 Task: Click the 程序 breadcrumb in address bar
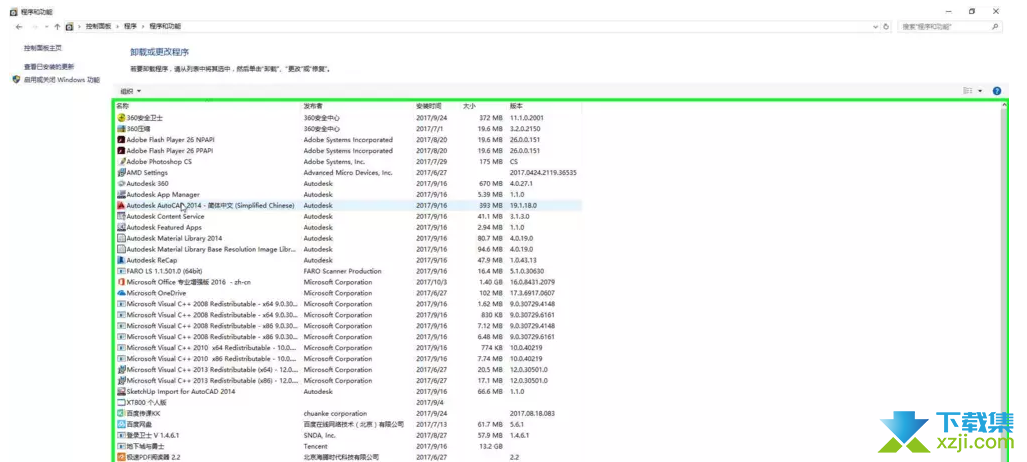point(130,27)
